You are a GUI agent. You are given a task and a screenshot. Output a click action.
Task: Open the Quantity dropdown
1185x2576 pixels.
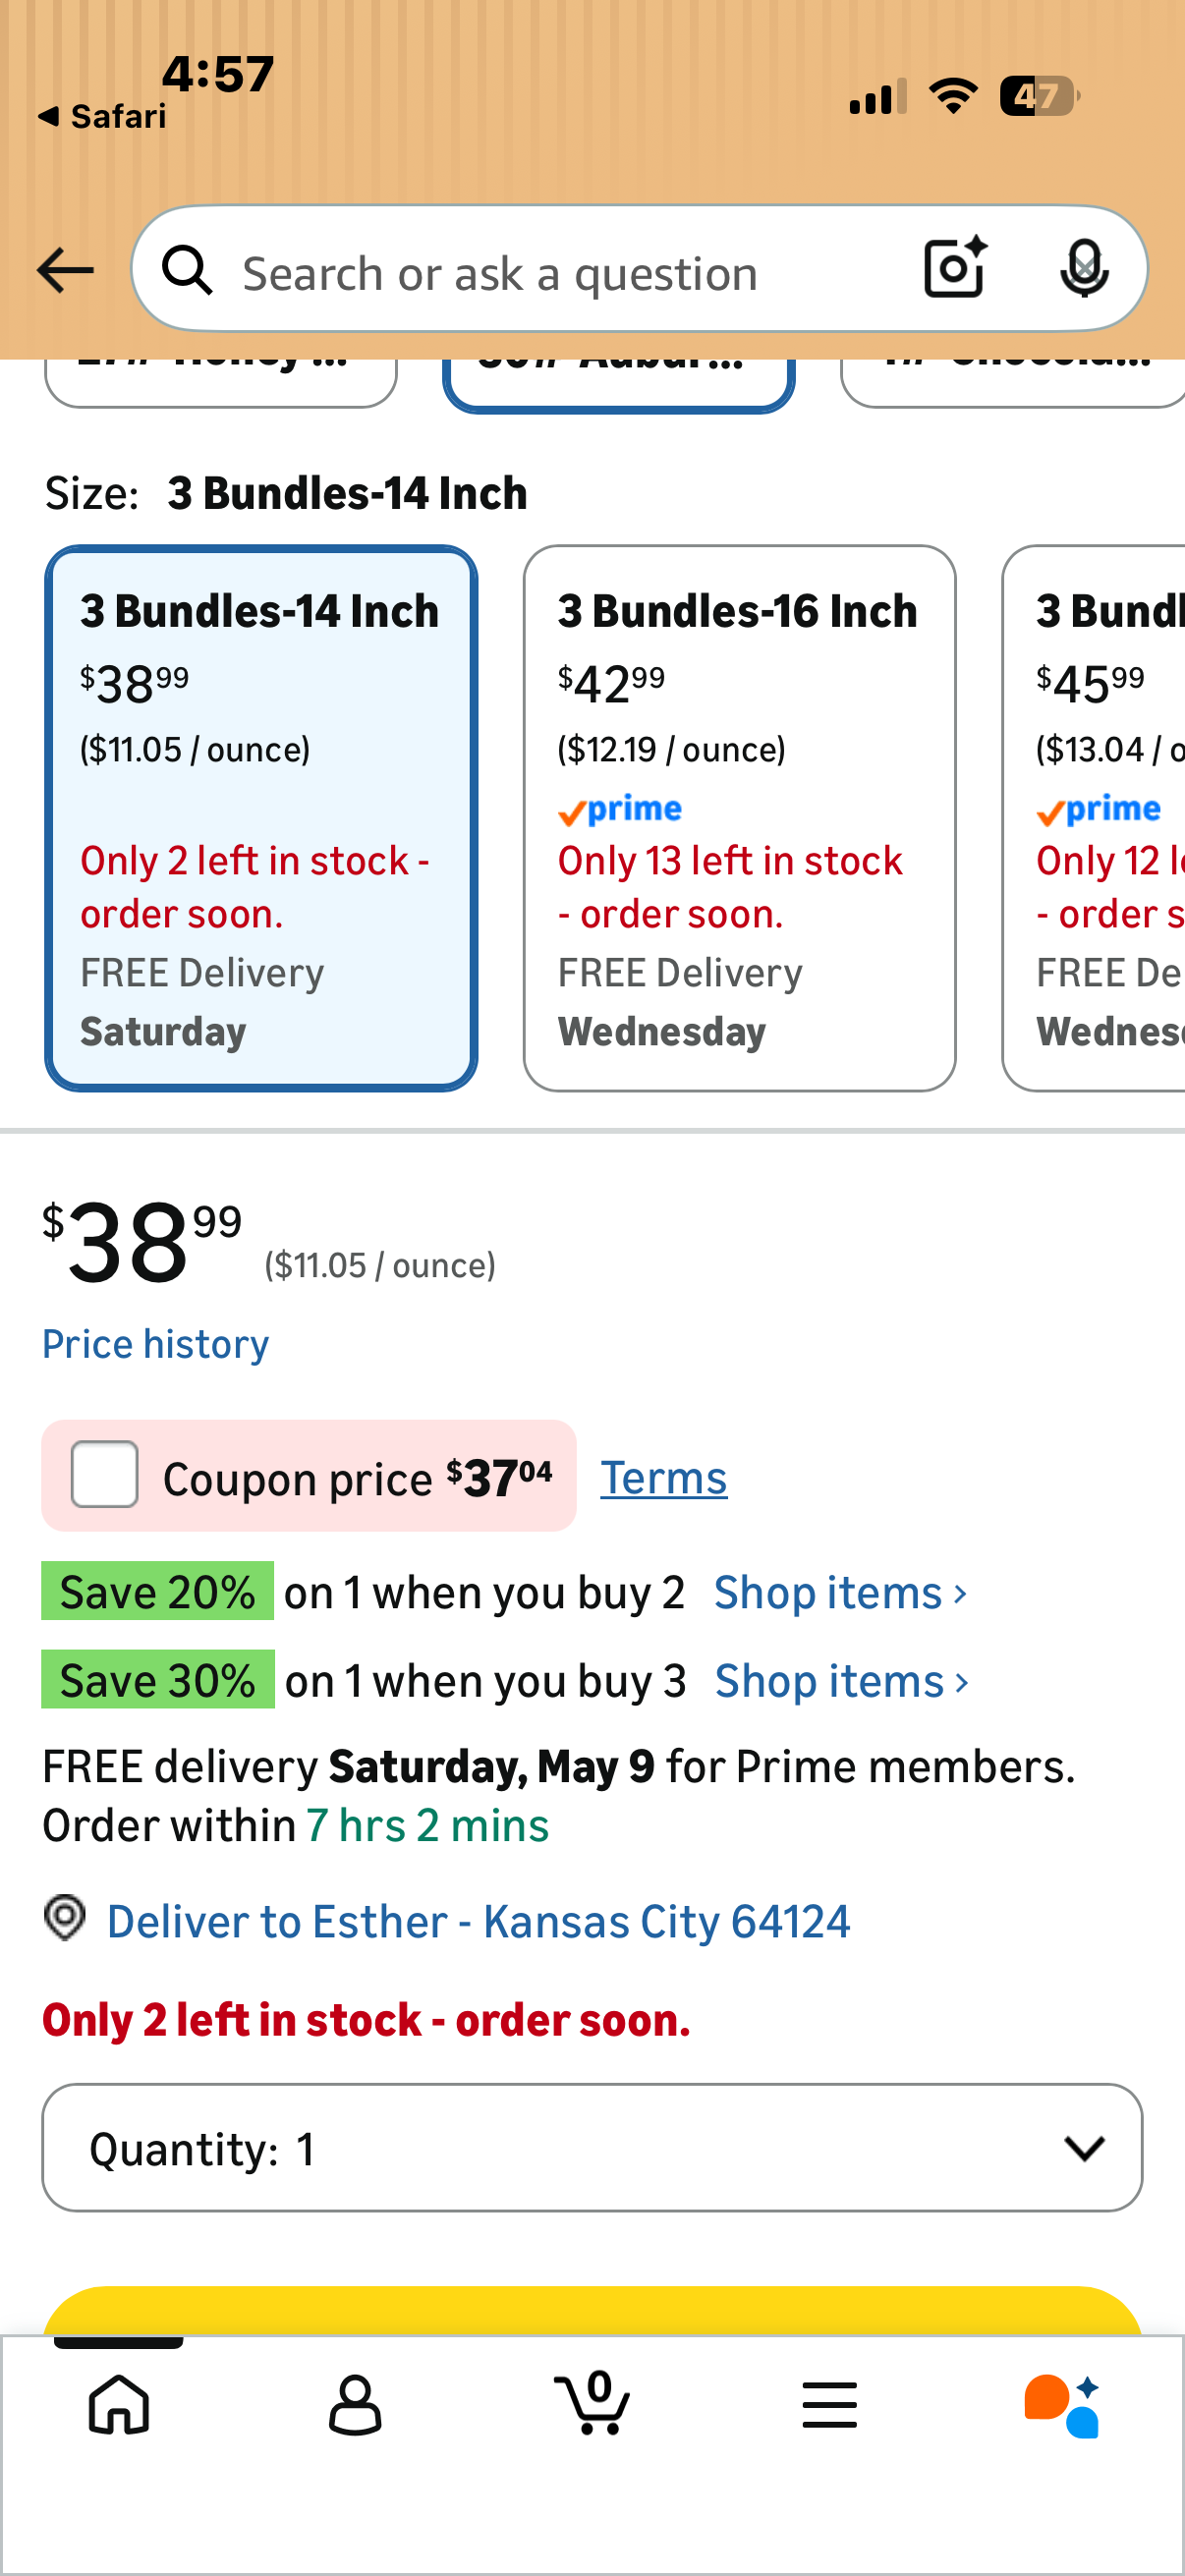point(592,2147)
